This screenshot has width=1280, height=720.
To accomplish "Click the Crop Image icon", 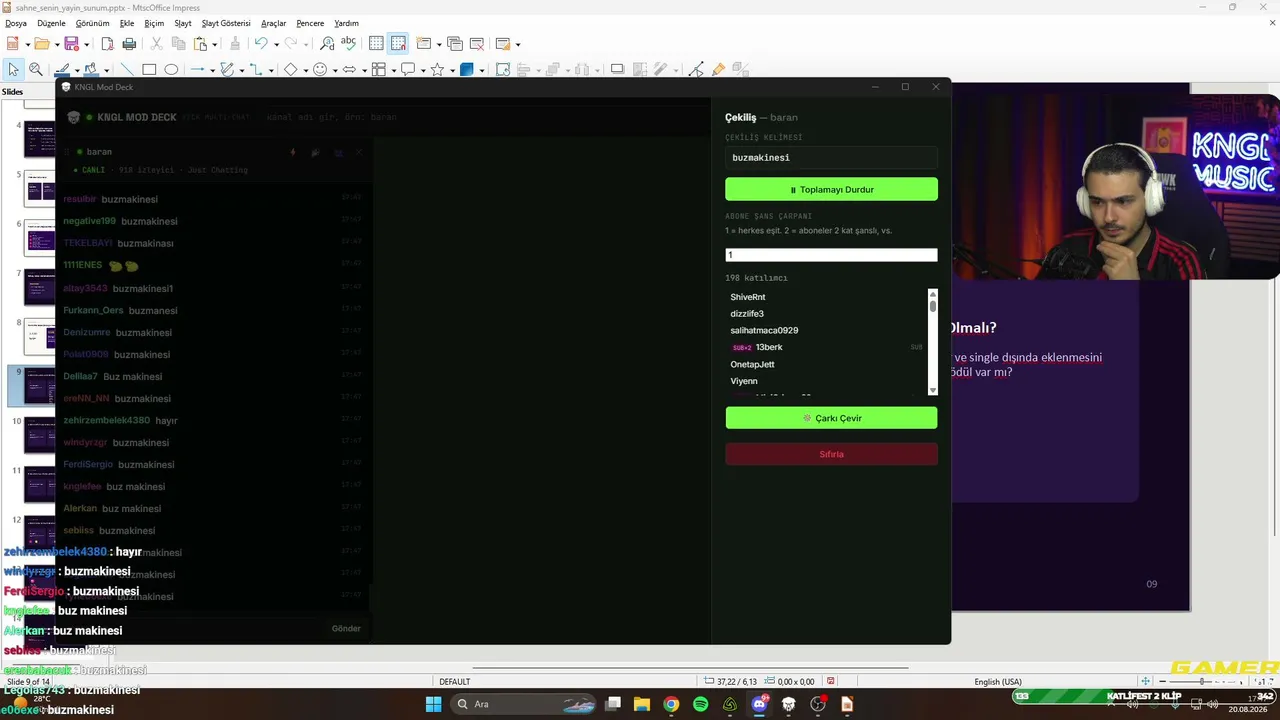I will pyautogui.click(x=639, y=69).
